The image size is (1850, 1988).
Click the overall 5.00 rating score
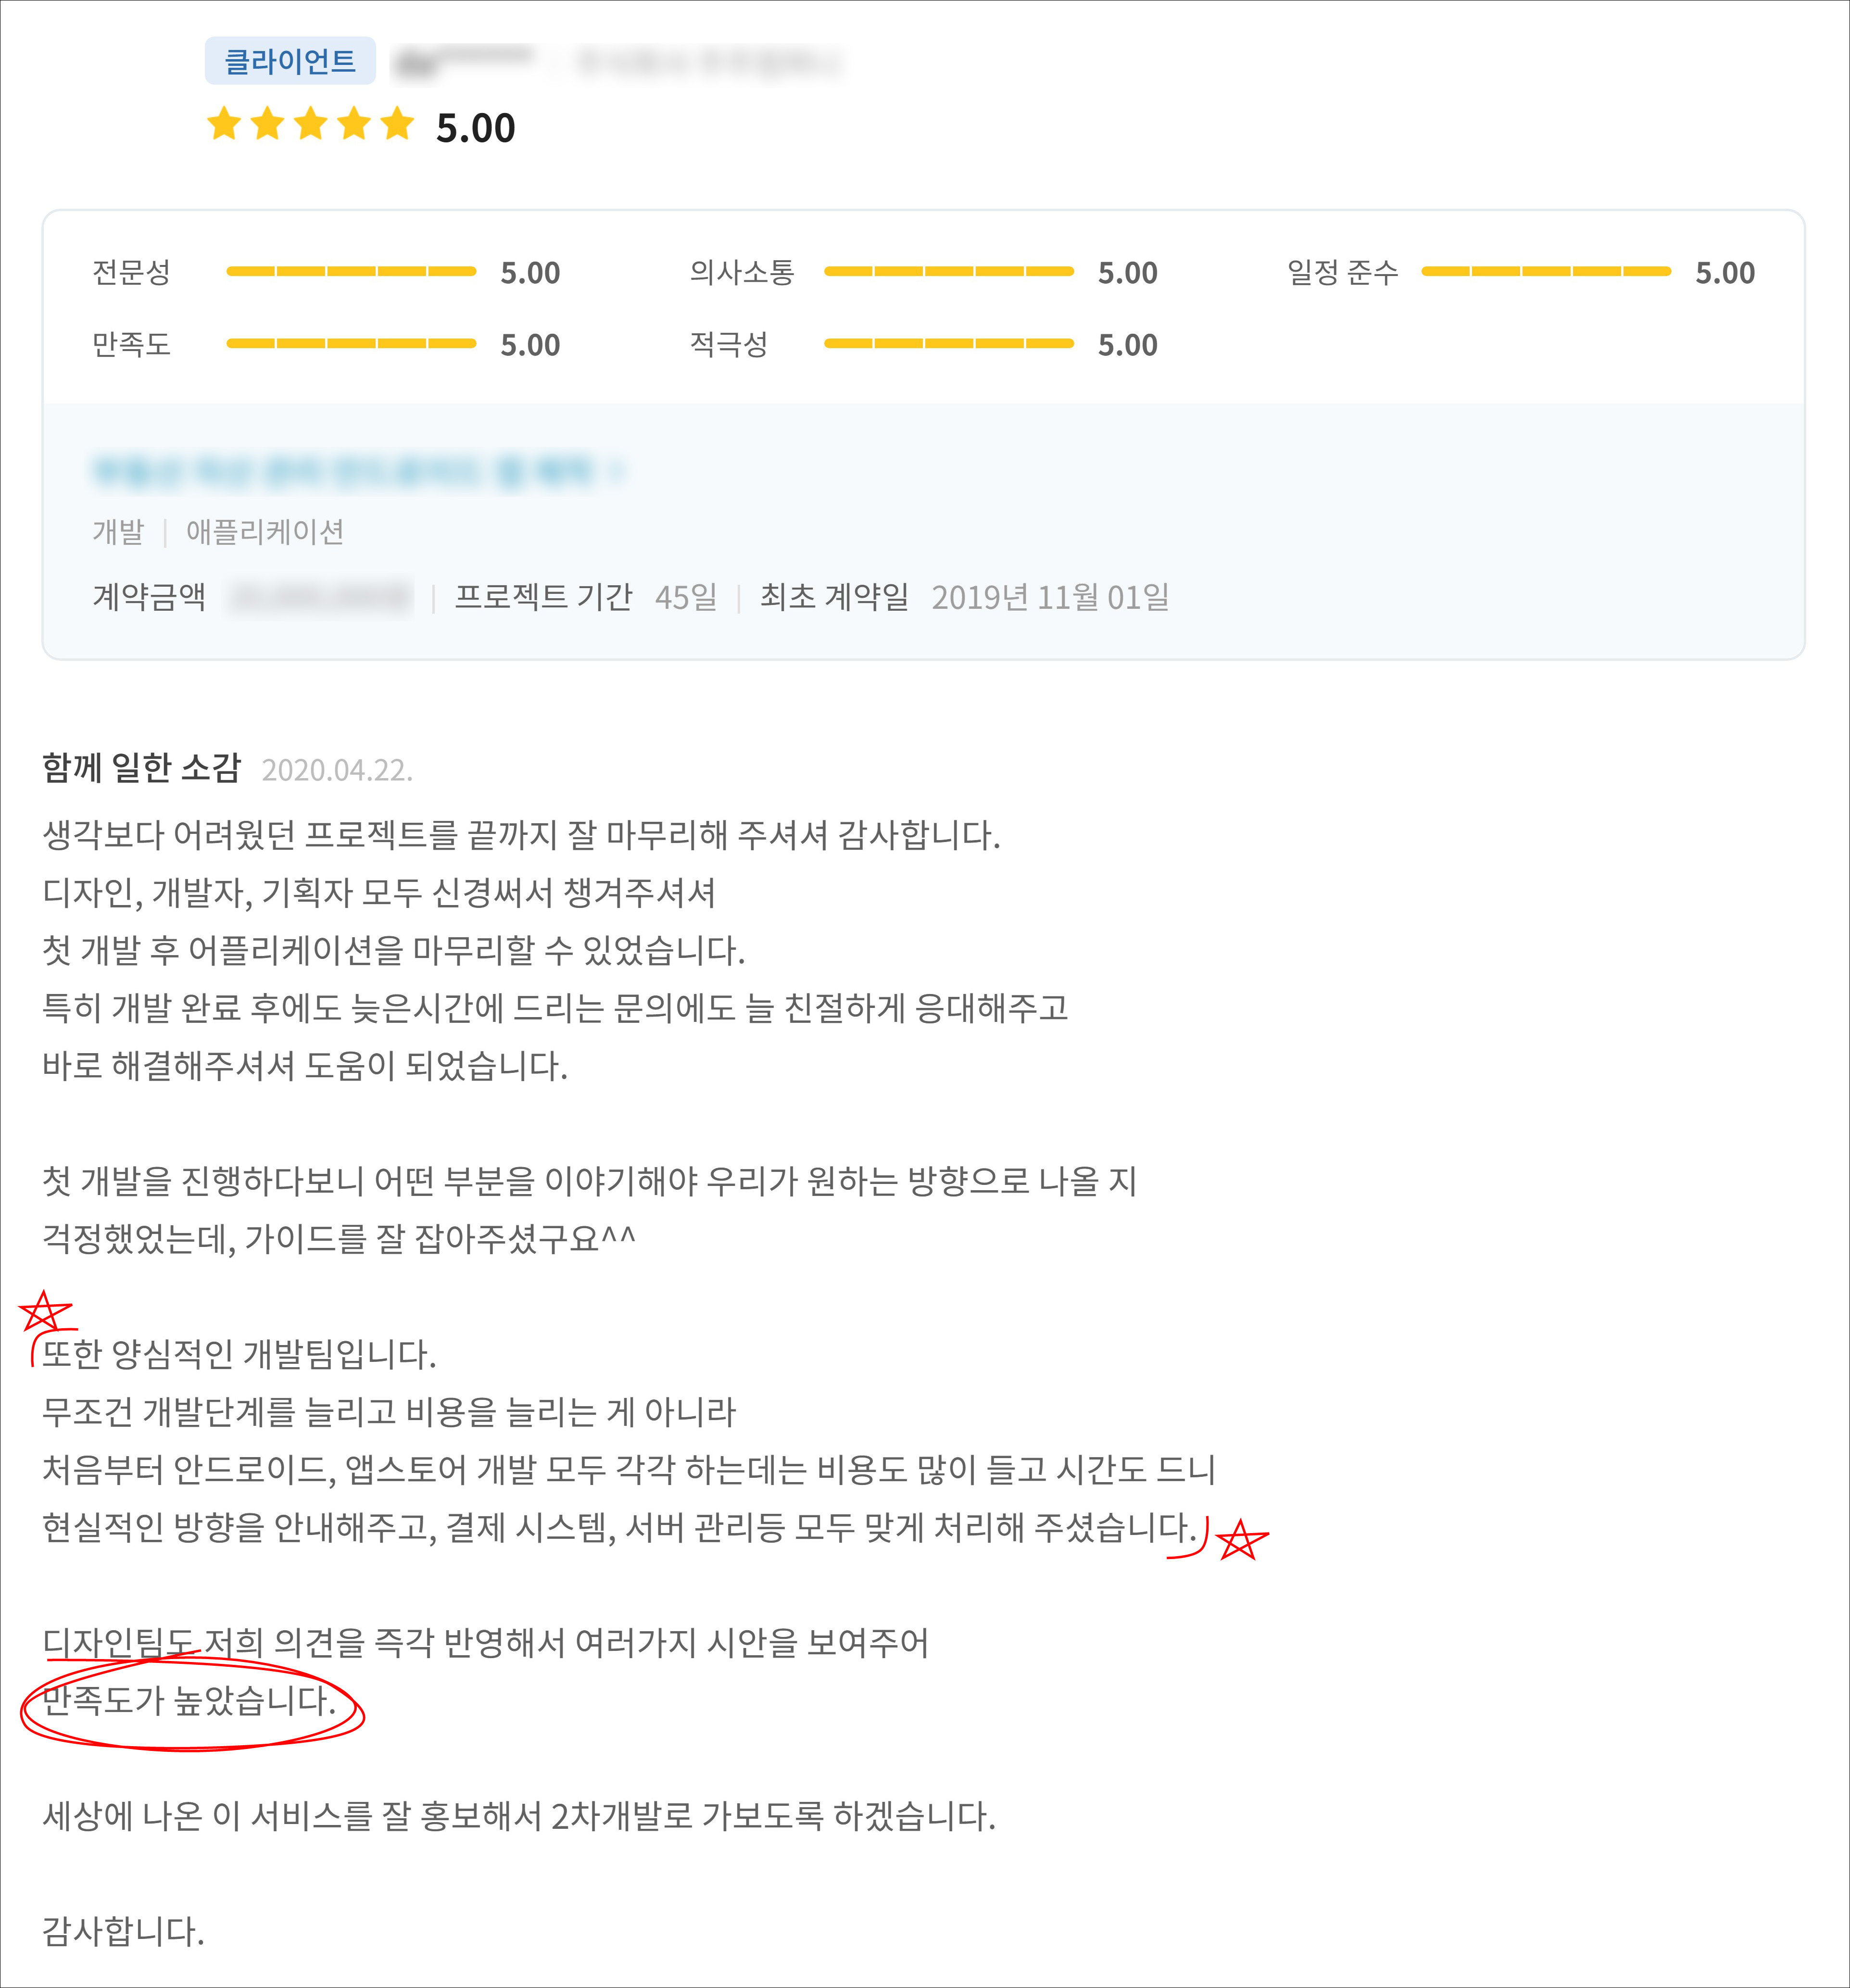[x=475, y=128]
